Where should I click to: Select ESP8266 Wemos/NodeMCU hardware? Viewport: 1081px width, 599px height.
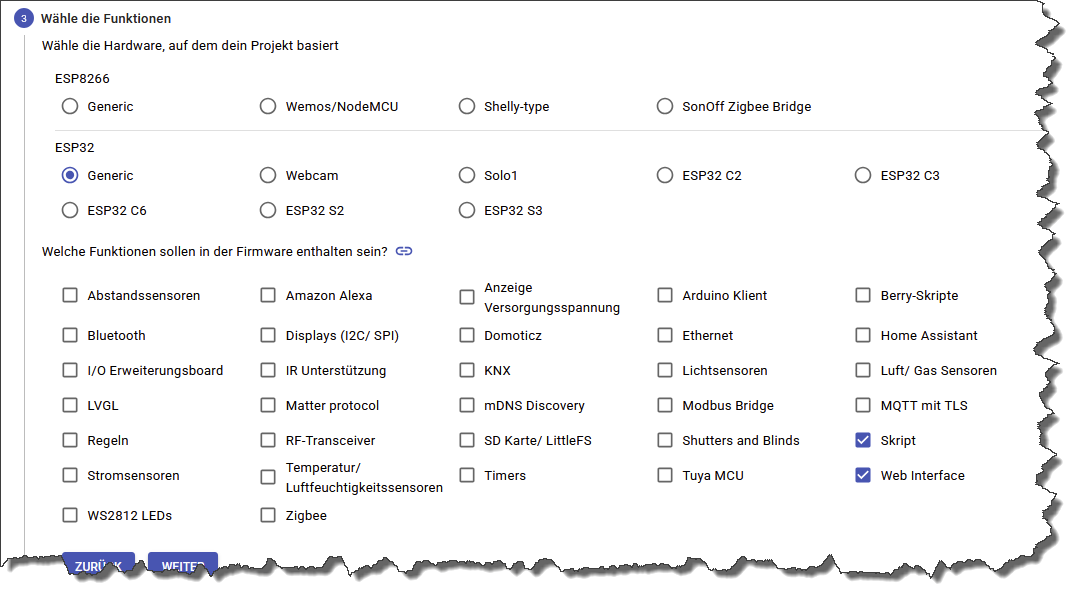[x=268, y=106]
